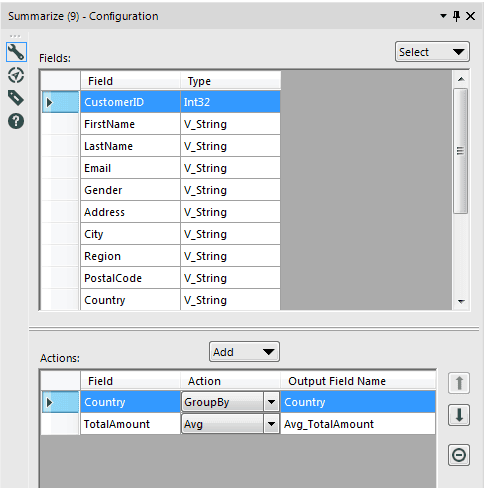Expand Avg action dropdown for TotalAmount
The image size is (484, 488).
coord(271,424)
